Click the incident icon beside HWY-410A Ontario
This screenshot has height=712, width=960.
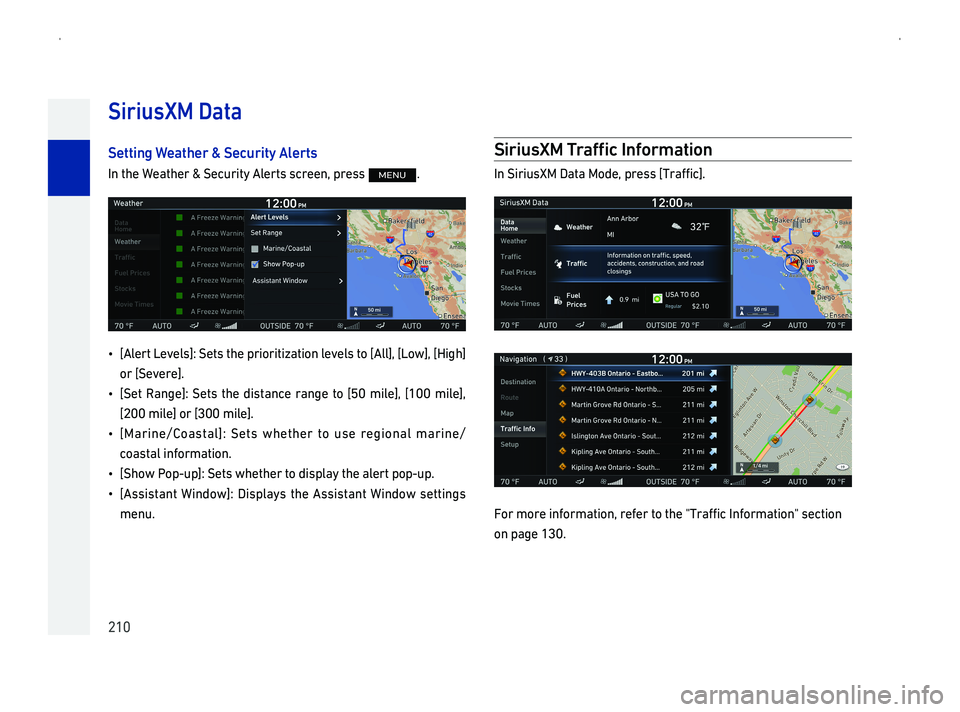(x=562, y=389)
